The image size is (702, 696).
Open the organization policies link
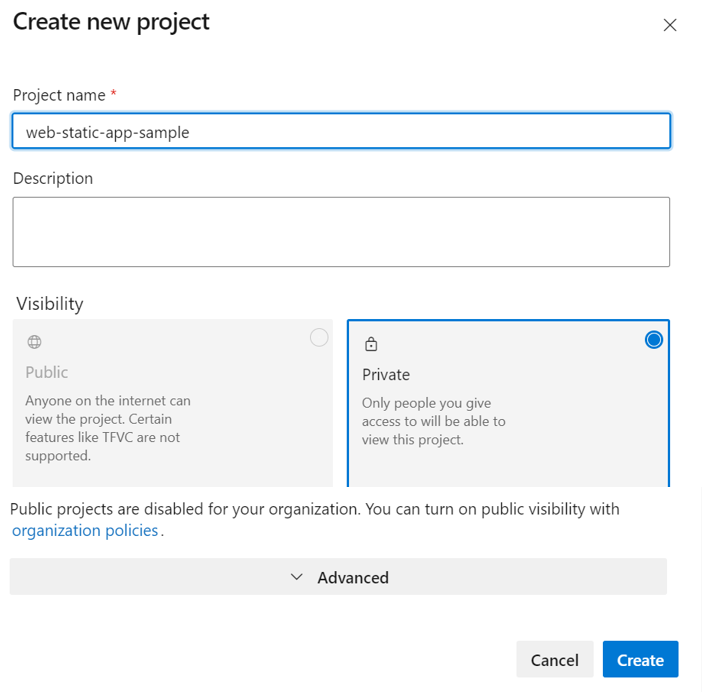[x=85, y=530]
